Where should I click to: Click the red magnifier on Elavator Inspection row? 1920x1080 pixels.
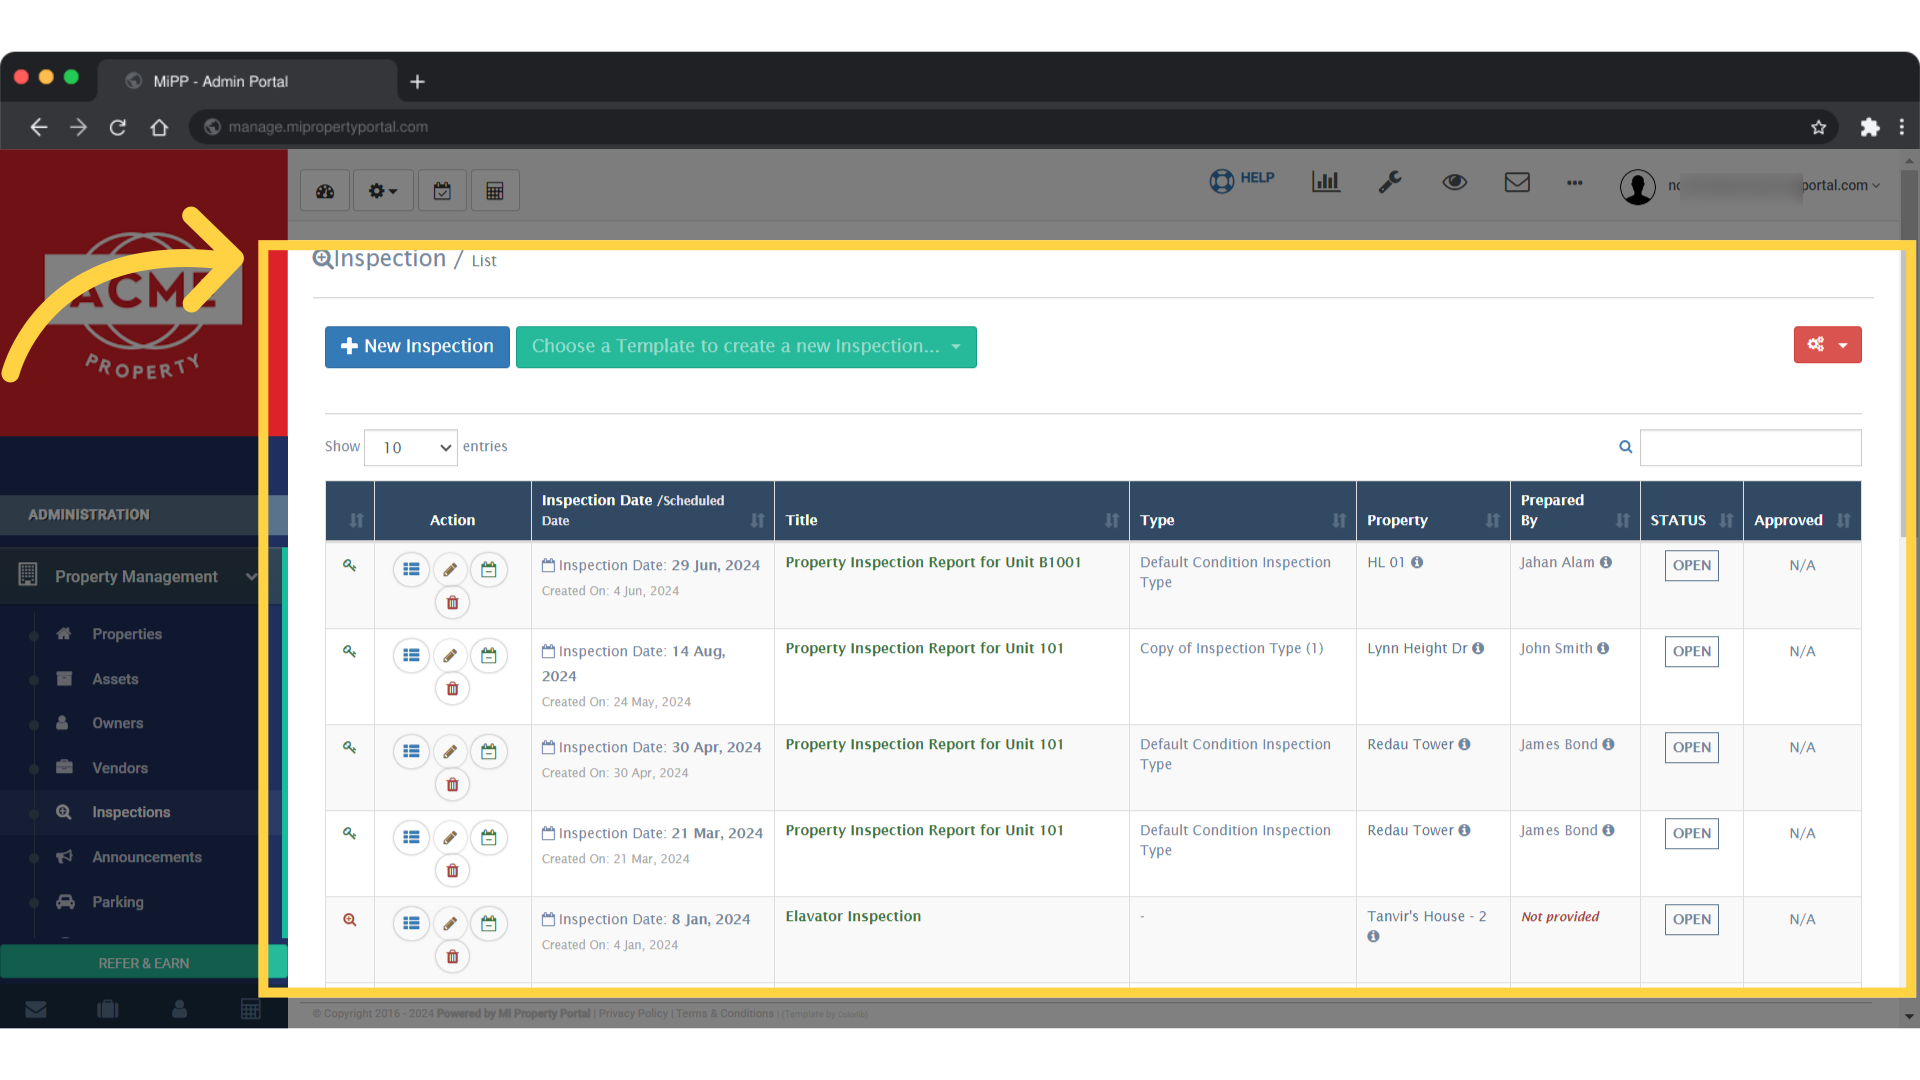pos(350,920)
